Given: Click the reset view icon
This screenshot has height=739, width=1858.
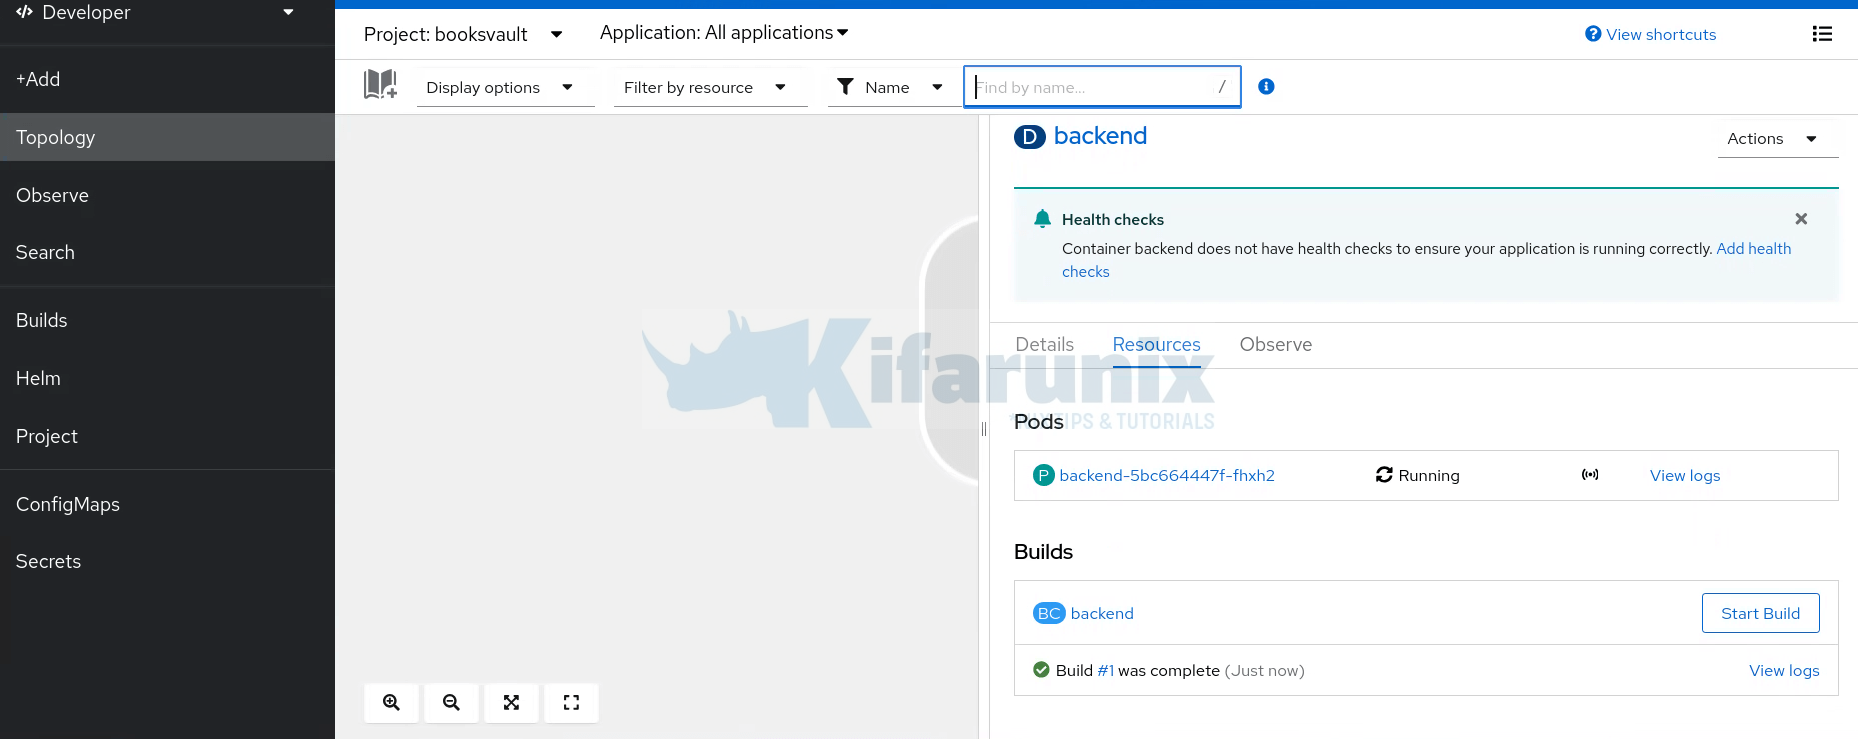Looking at the screenshot, I should point(571,703).
